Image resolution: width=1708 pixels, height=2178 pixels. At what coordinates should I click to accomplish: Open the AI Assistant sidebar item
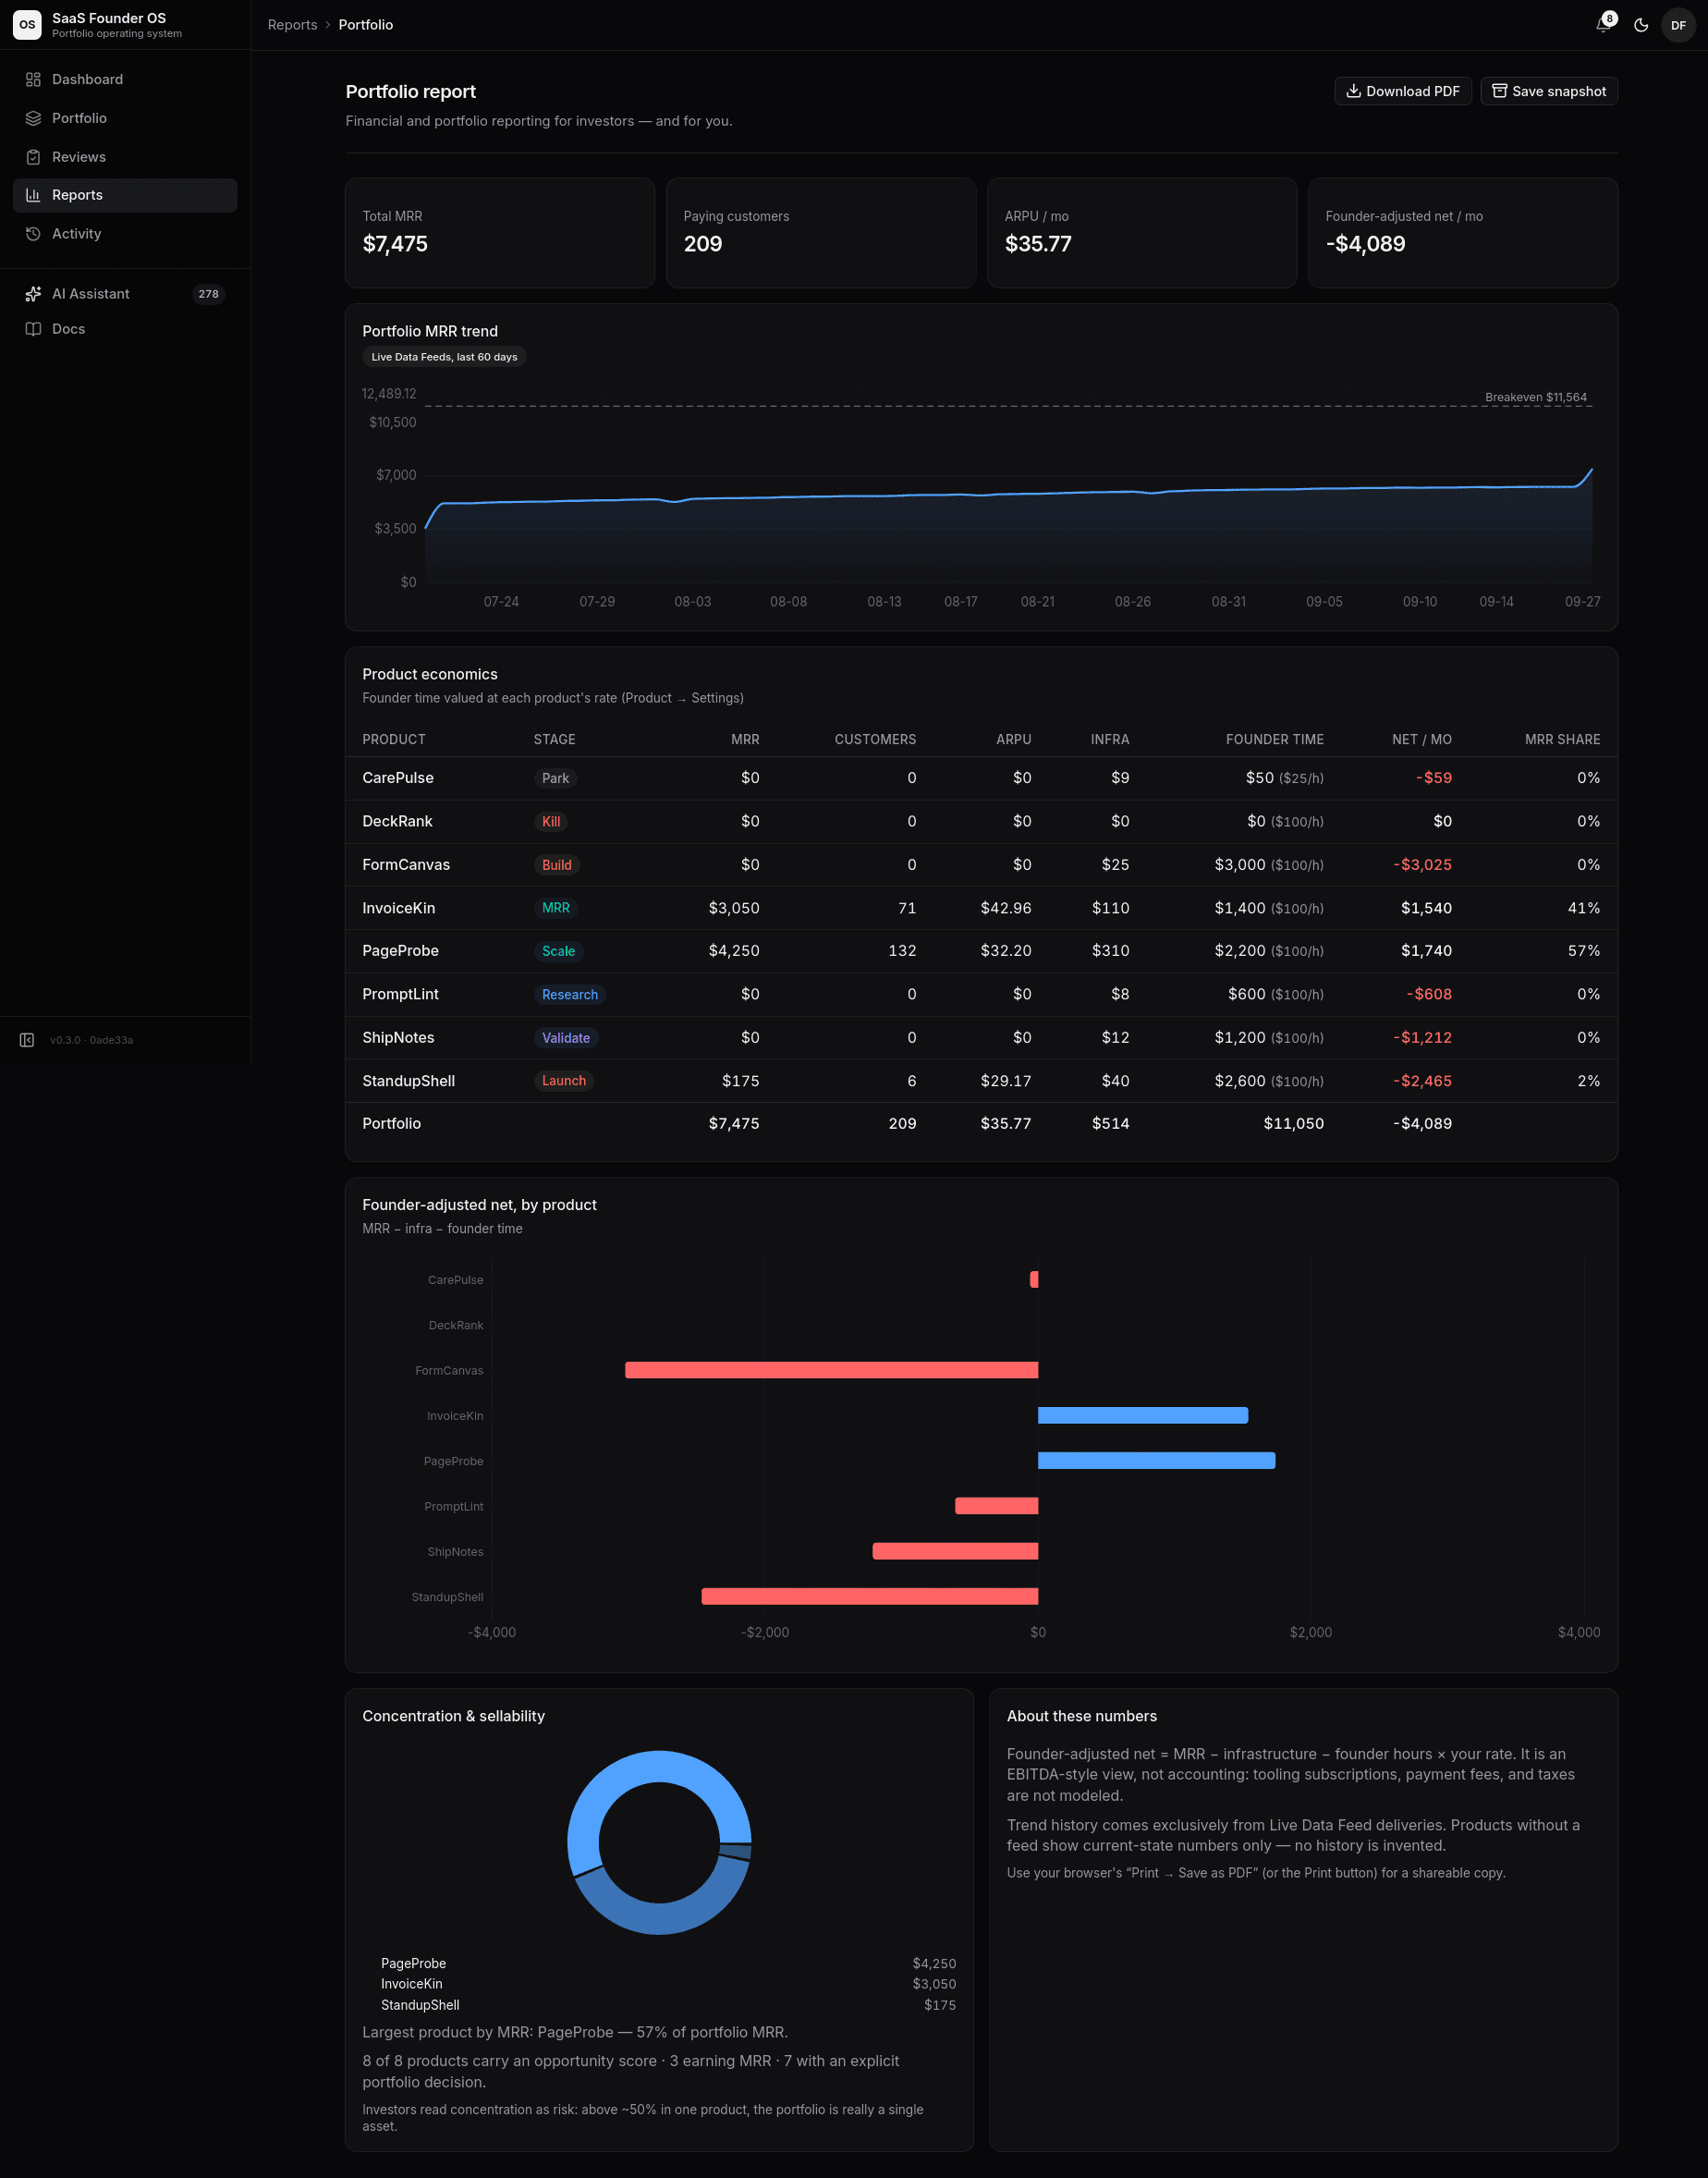tap(125, 294)
